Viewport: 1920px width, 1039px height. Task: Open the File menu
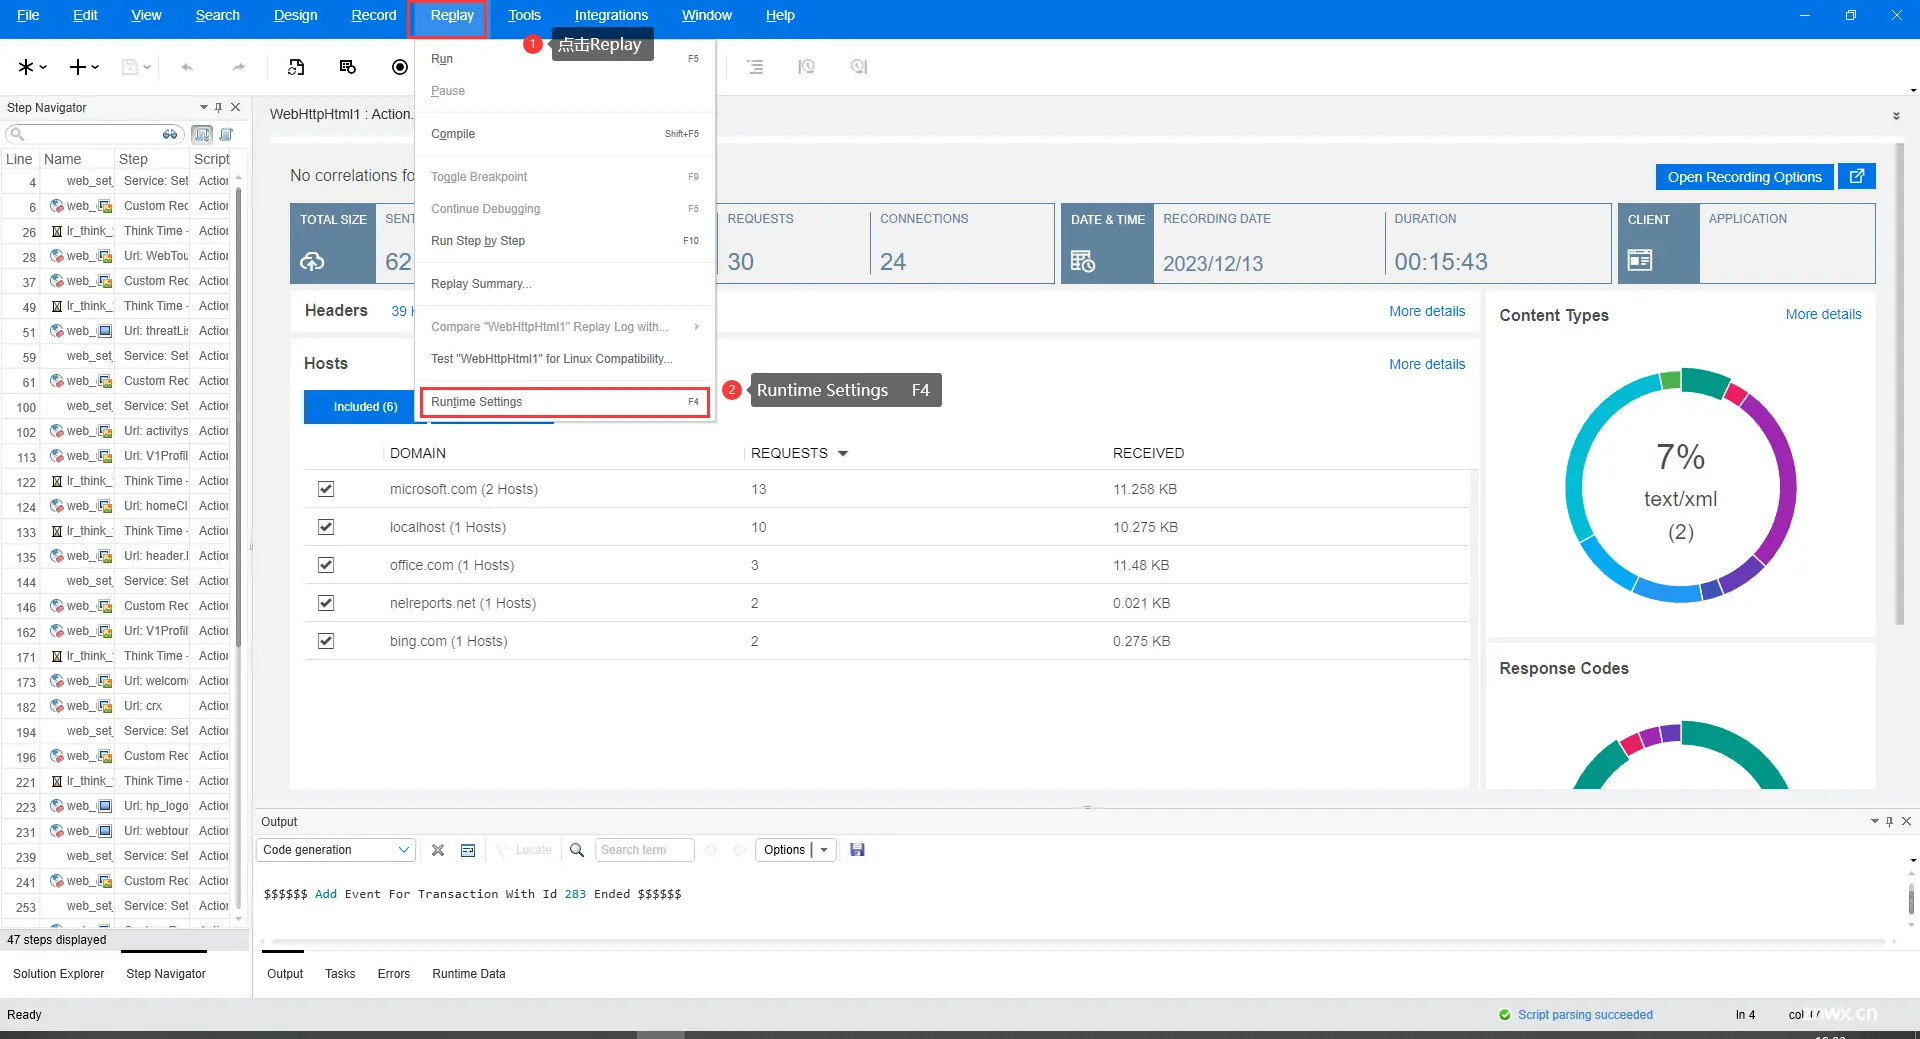tap(28, 15)
